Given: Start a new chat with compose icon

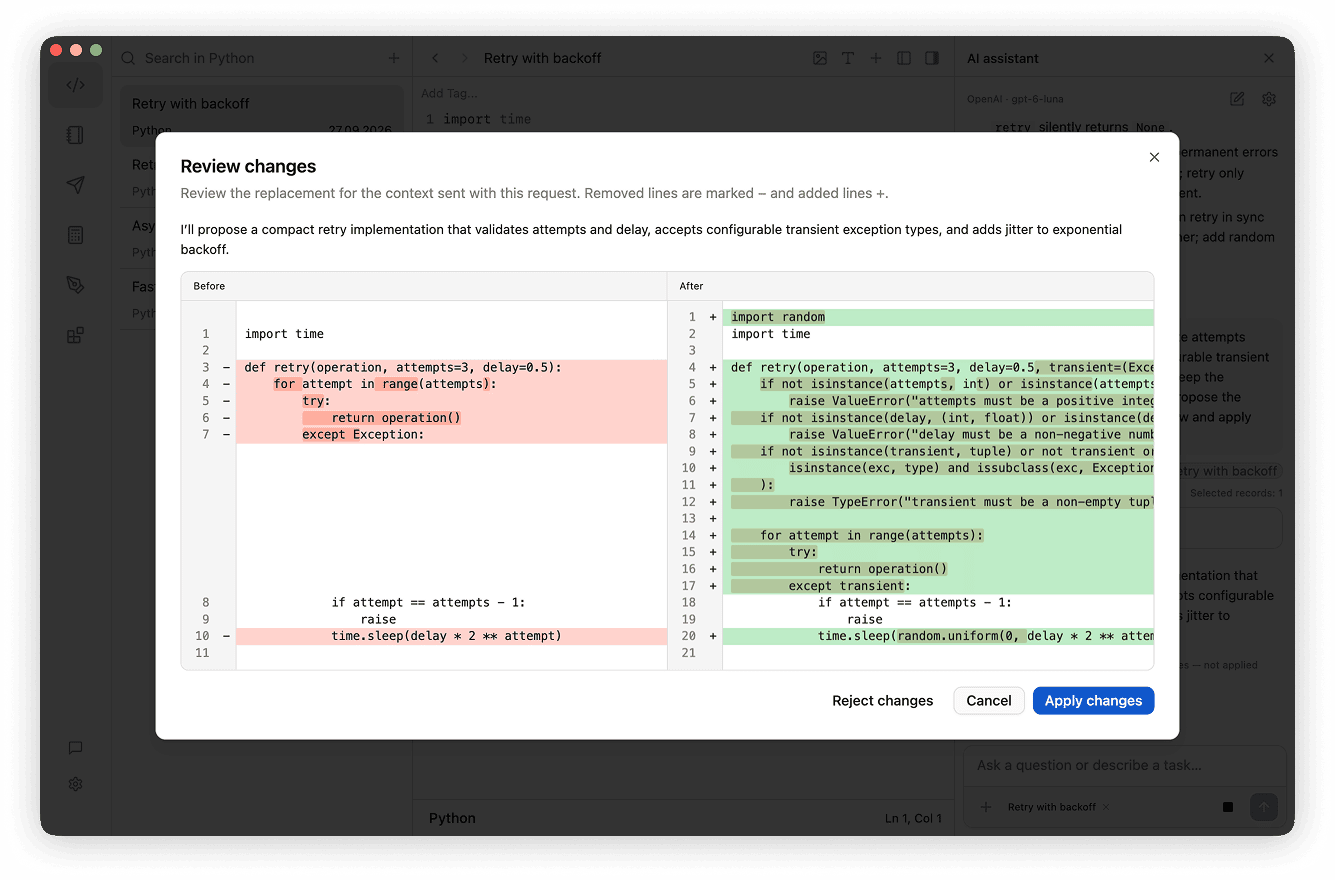Looking at the screenshot, I should click(x=1237, y=99).
